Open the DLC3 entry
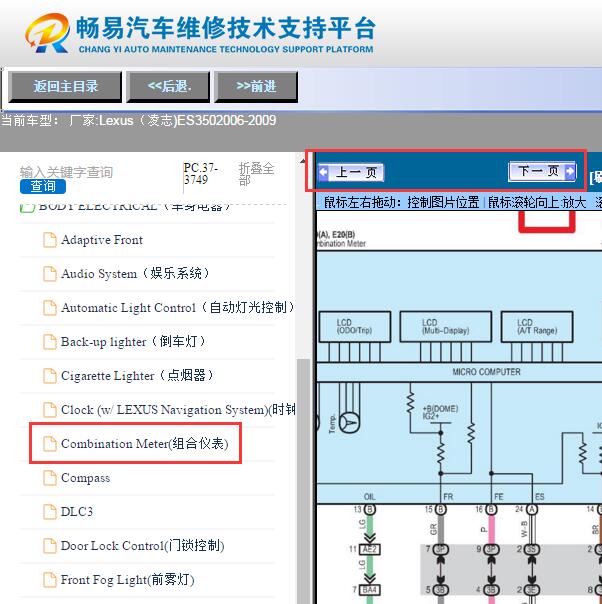The height and width of the screenshot is (604, 602). click(77, 512)
